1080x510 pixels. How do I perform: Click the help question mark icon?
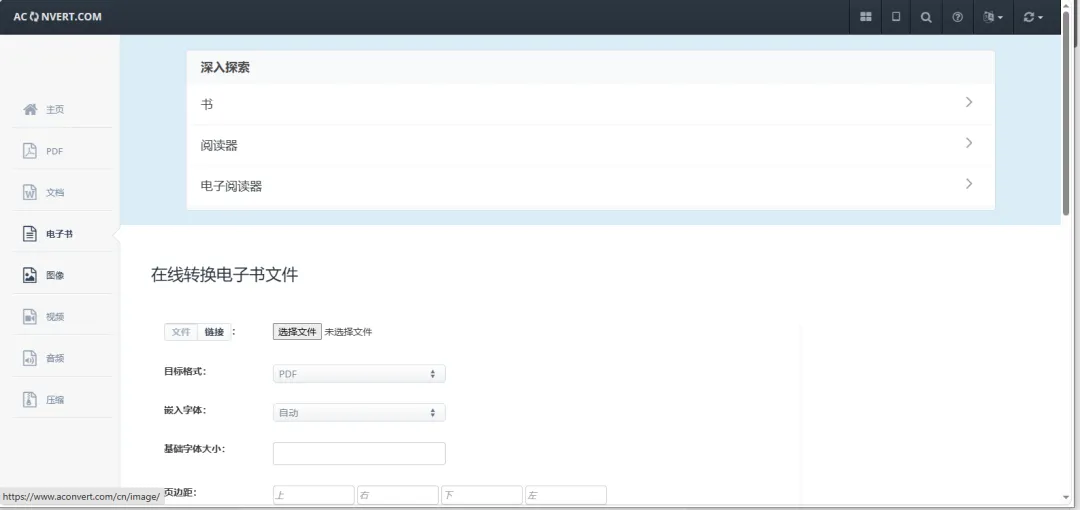tap(957, 17)
